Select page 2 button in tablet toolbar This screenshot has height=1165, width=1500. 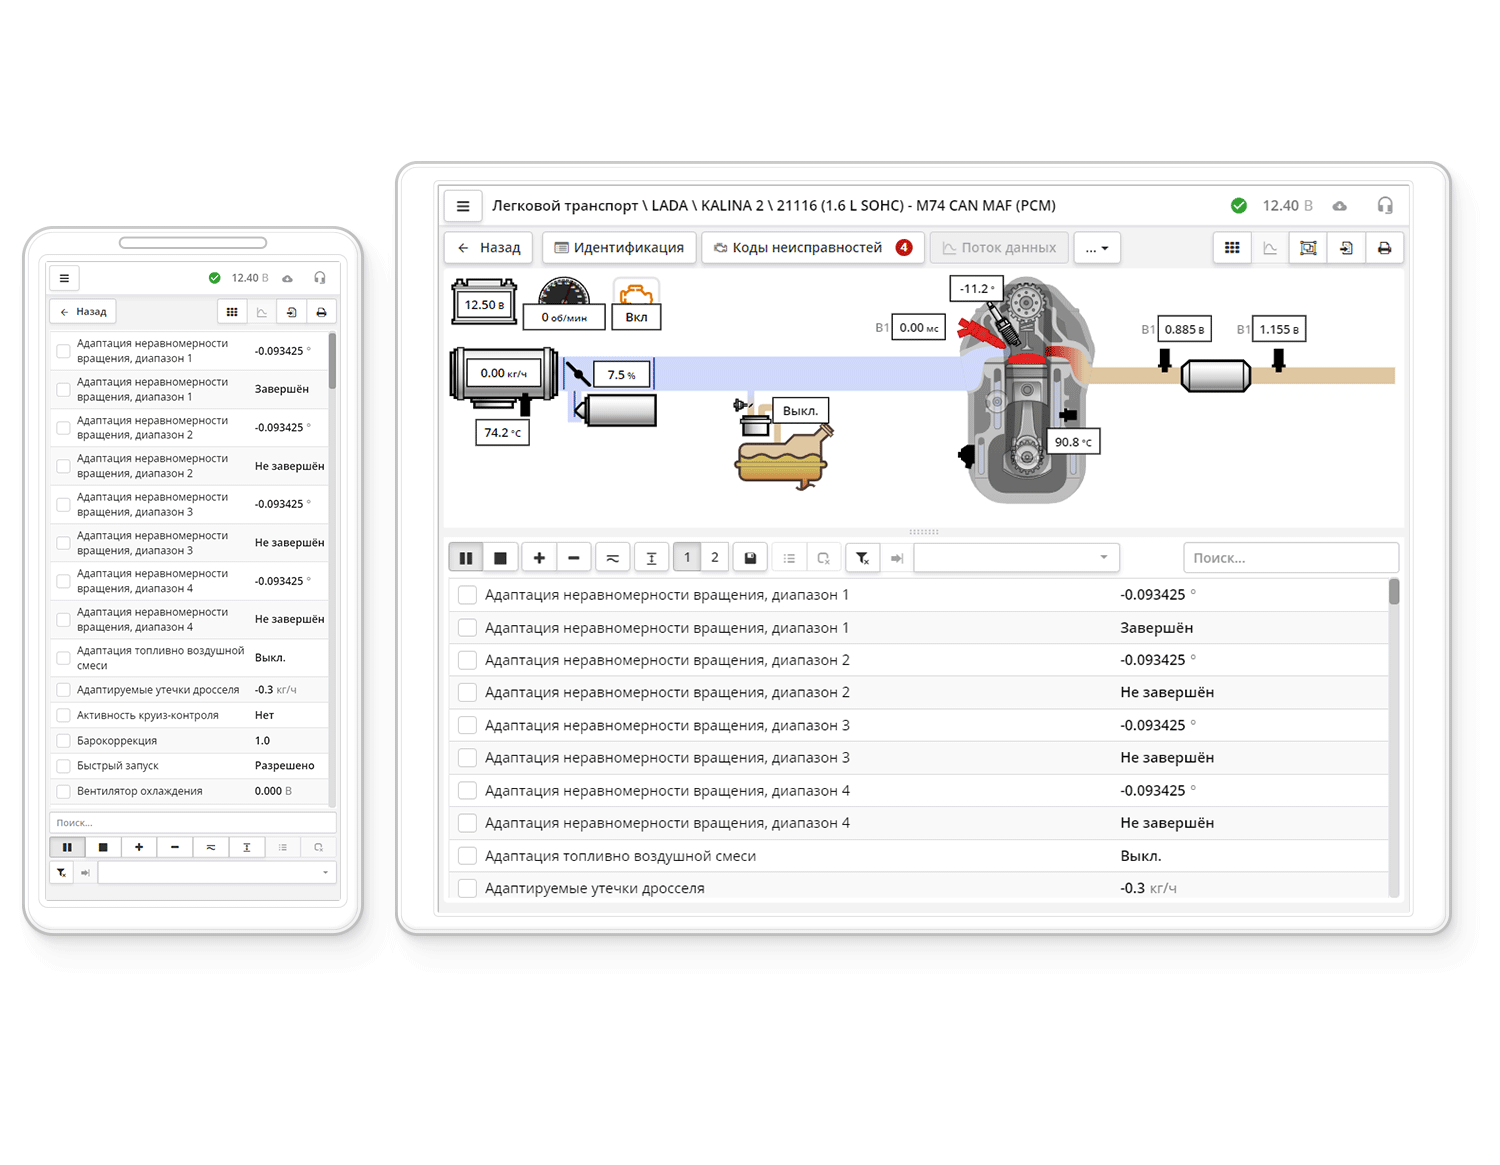tap(714, 558)
